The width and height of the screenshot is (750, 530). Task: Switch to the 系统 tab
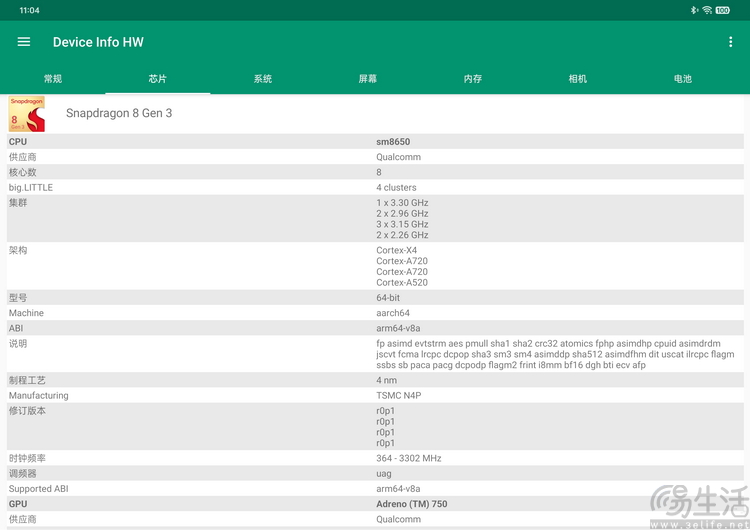click(263, 79)
